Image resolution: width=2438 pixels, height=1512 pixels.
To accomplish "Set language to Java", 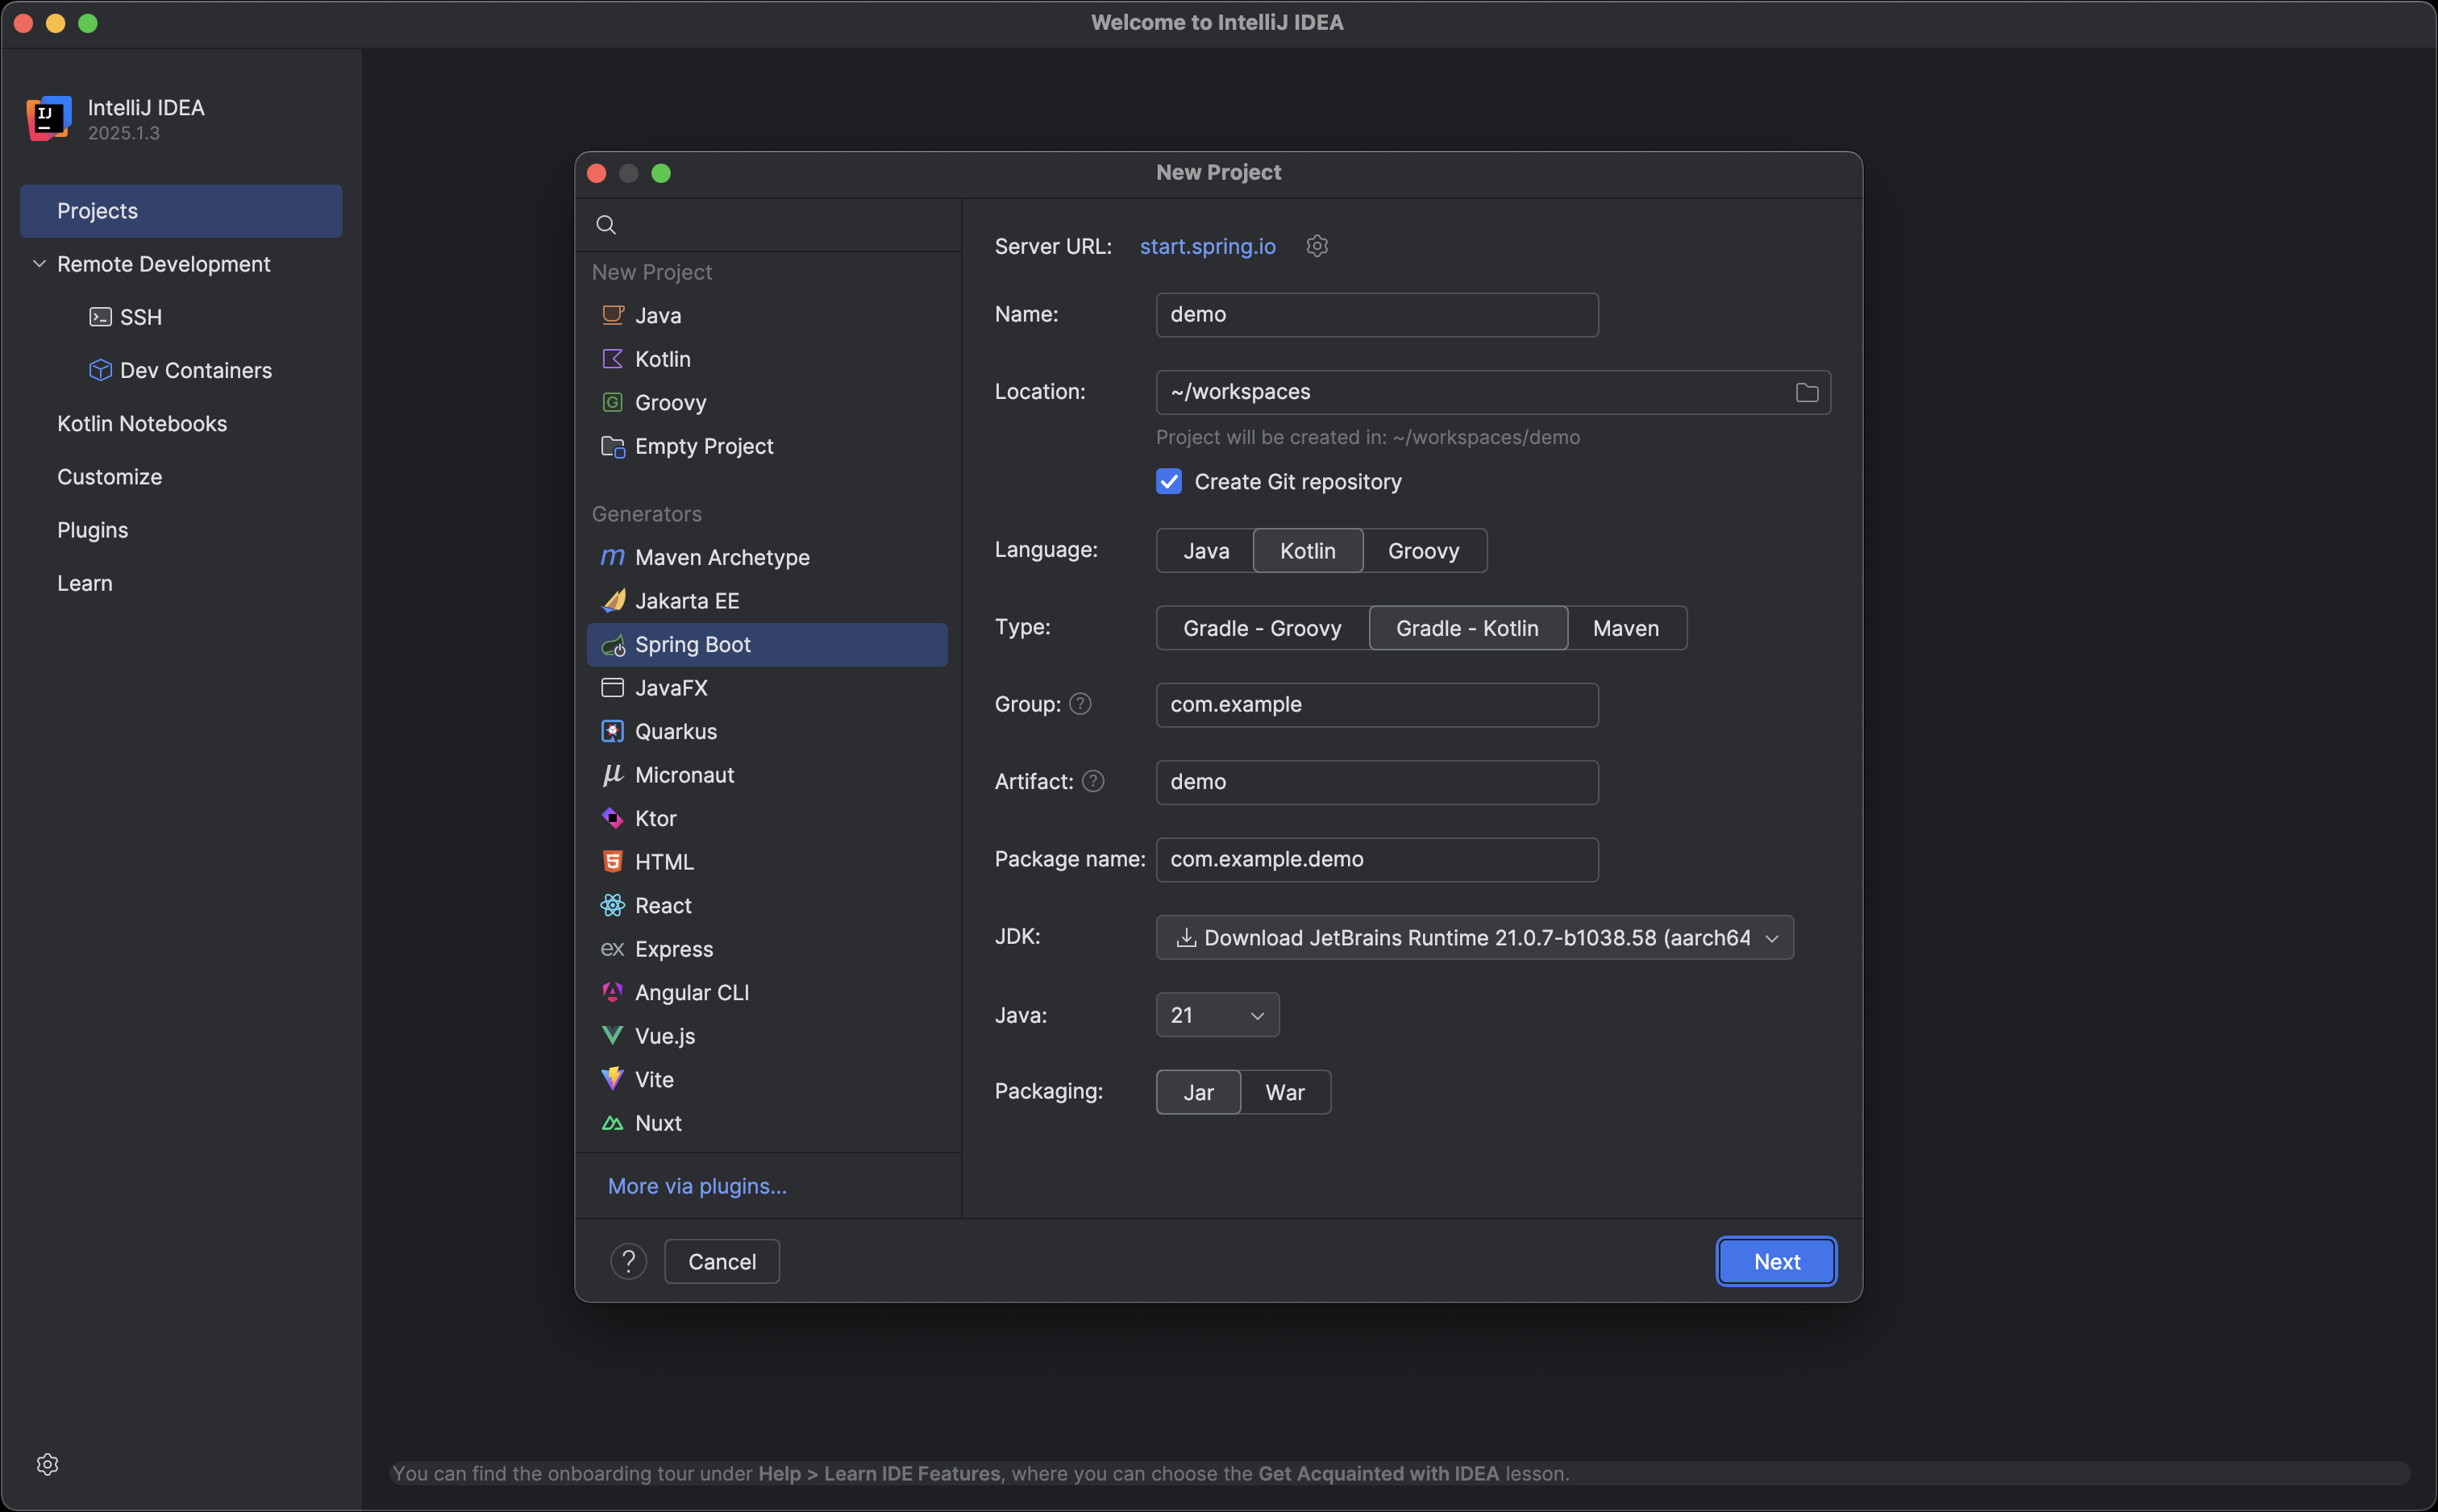I will (1205, 551).
